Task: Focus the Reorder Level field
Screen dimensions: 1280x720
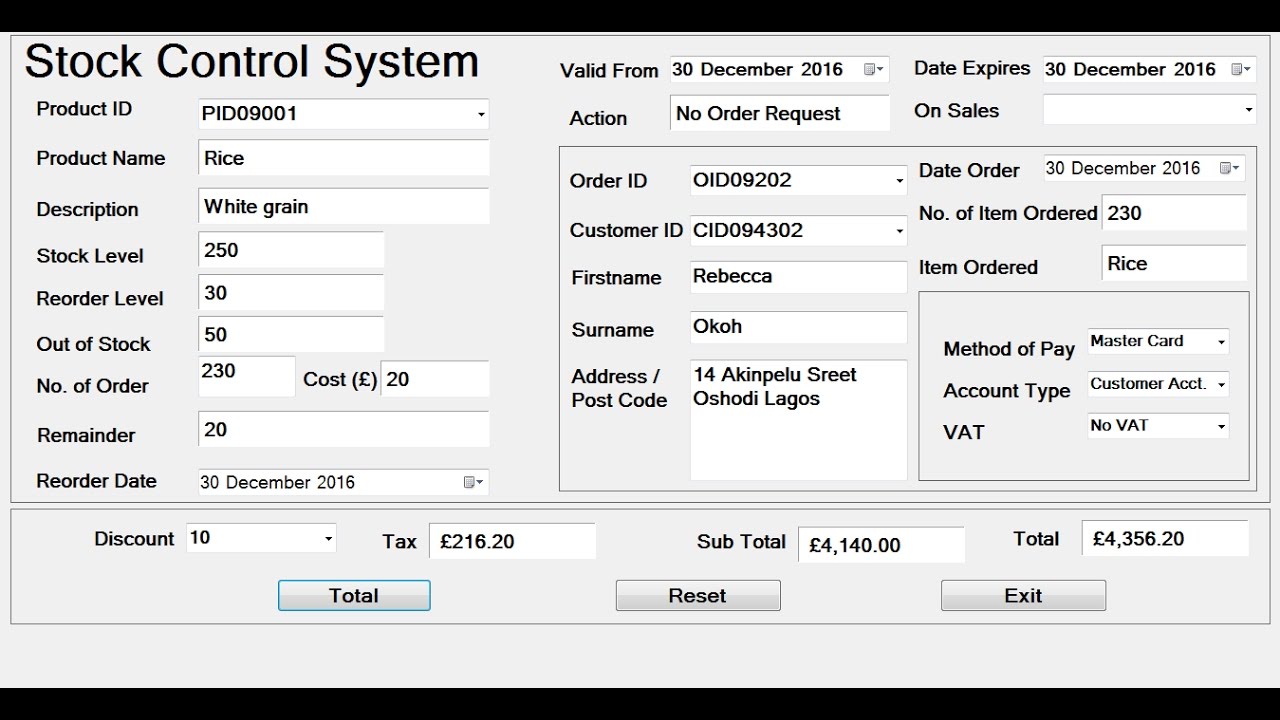Action: point(291,293)
